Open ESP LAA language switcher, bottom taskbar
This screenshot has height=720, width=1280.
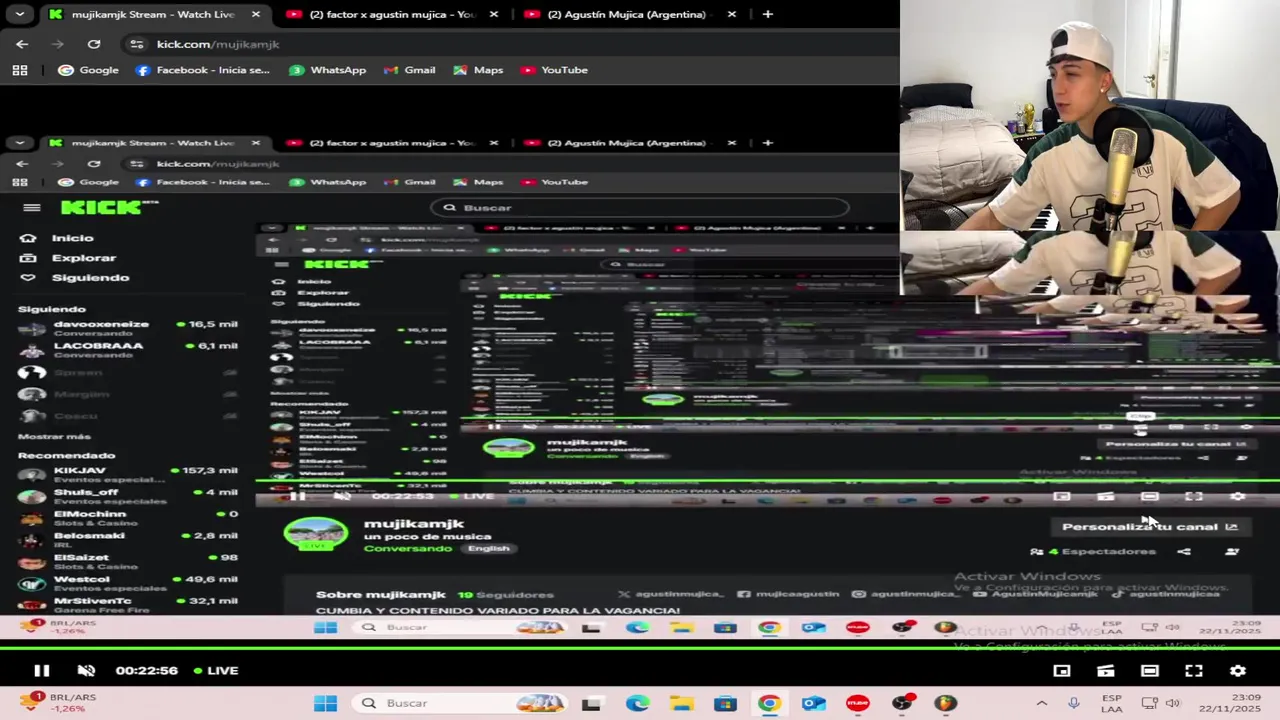point(1111,703)
